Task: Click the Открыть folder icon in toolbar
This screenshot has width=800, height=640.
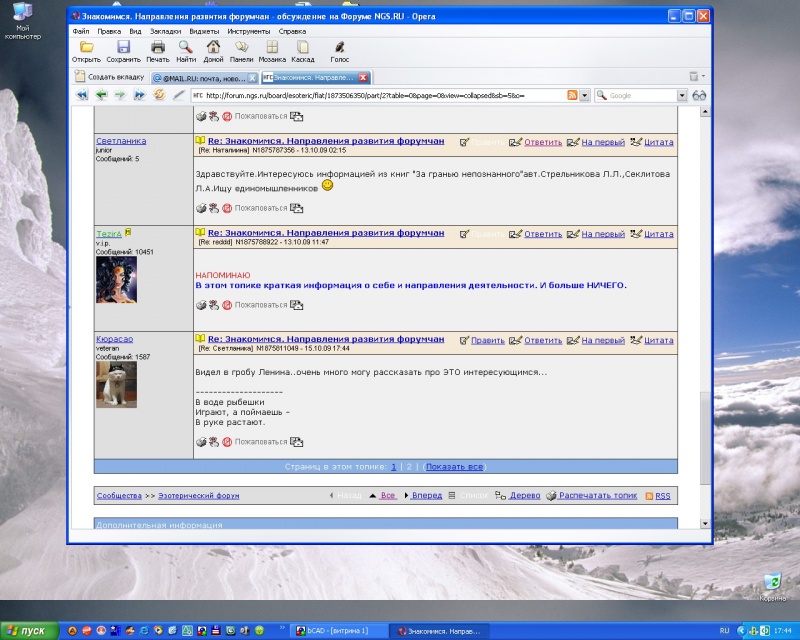Action: (x=87, y=47)
